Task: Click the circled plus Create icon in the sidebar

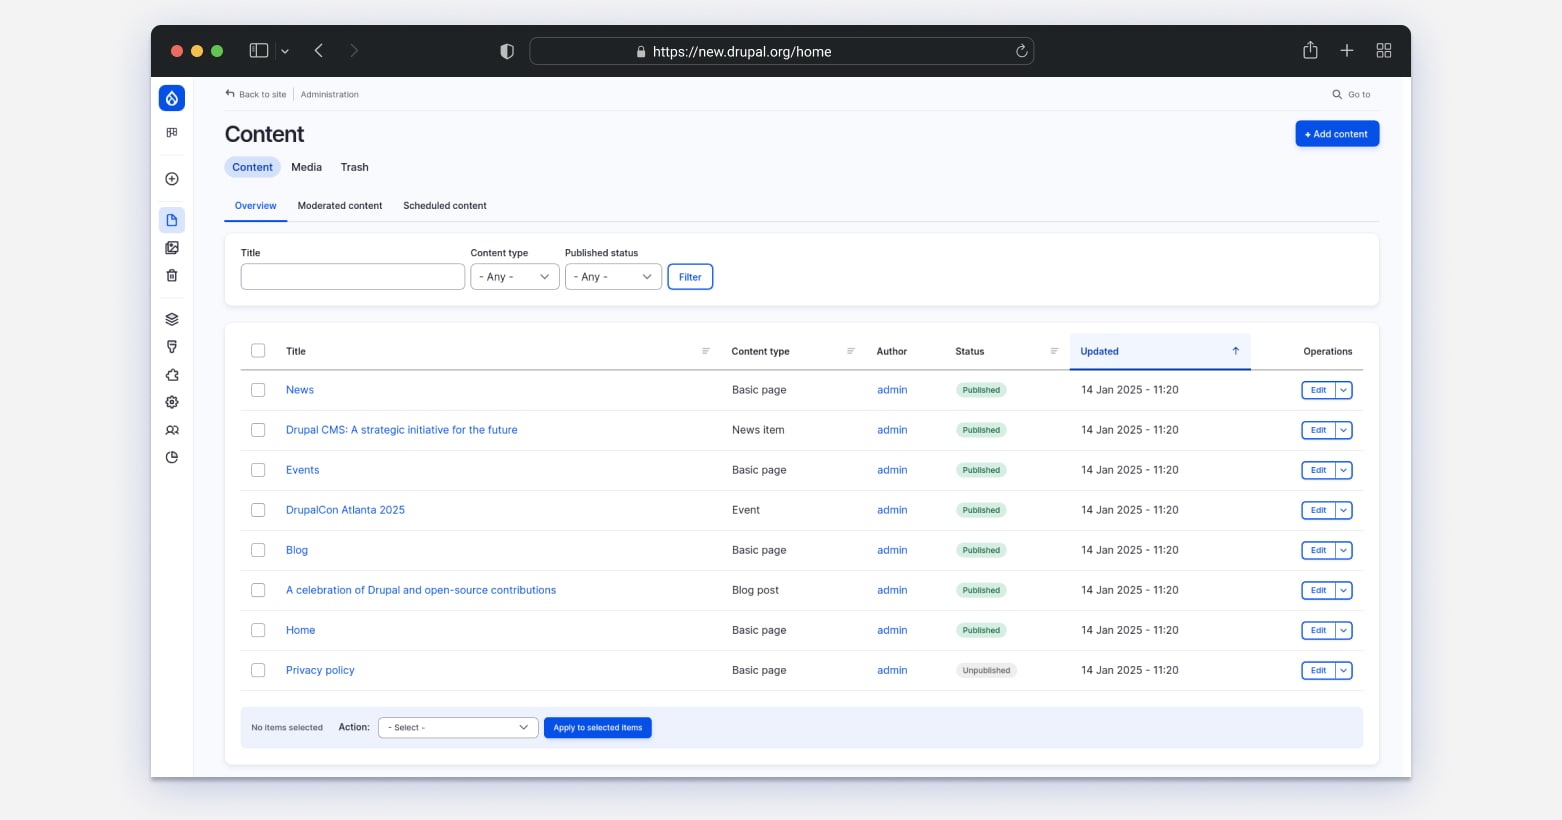Action: point(172,179)
